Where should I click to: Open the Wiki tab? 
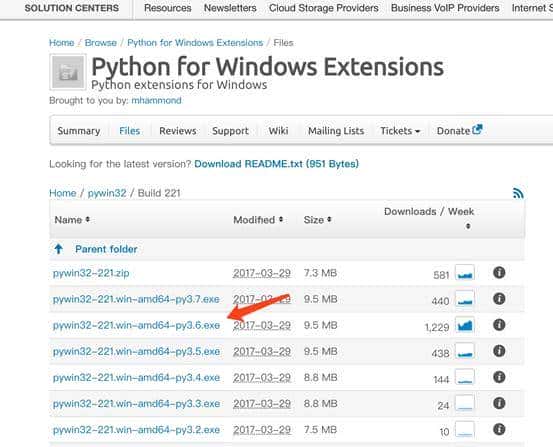click(x=278, y=131)
